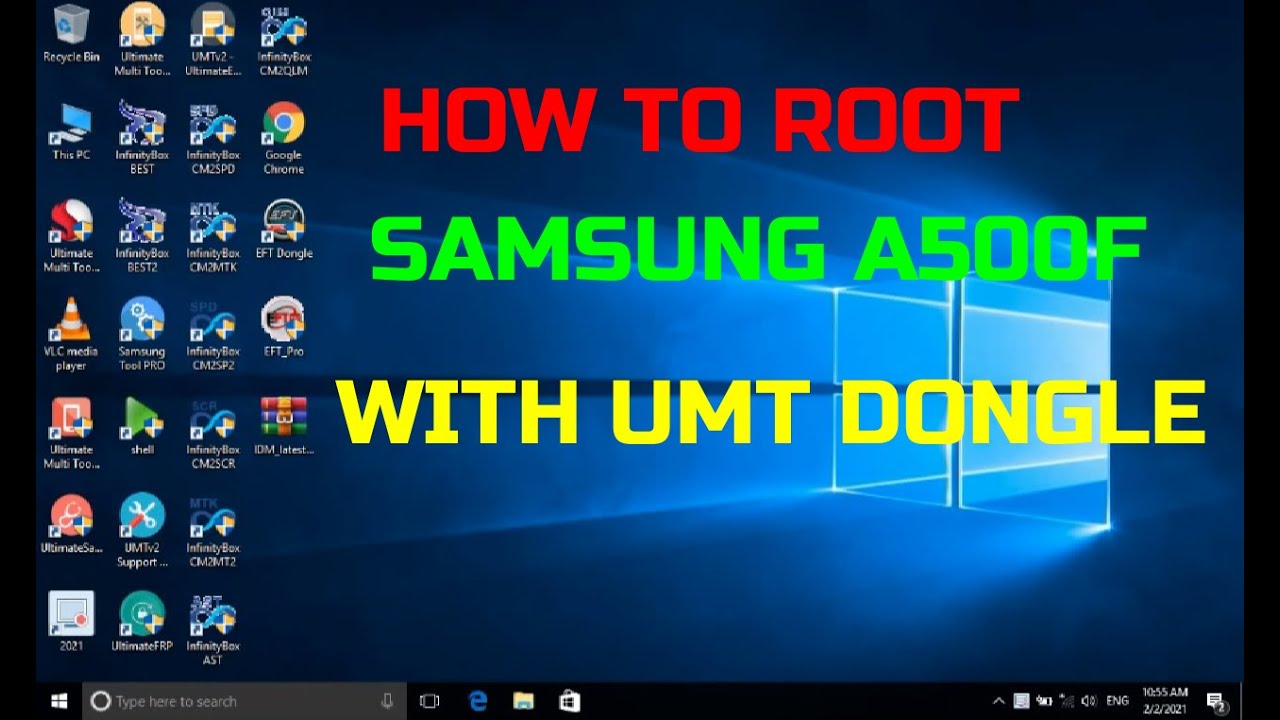Open EFT Dongle shortcut
This screenshot has height=720, width=1280.
coord(284,229)
